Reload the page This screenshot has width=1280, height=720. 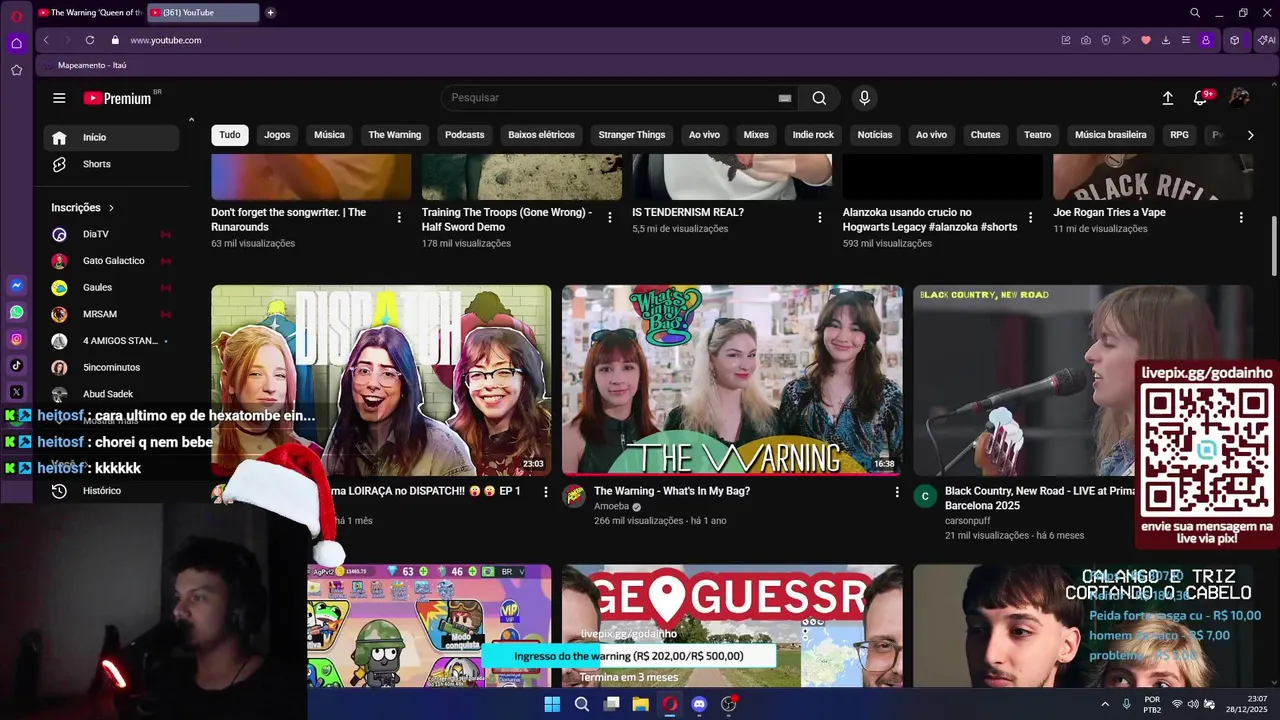[90, 40]
